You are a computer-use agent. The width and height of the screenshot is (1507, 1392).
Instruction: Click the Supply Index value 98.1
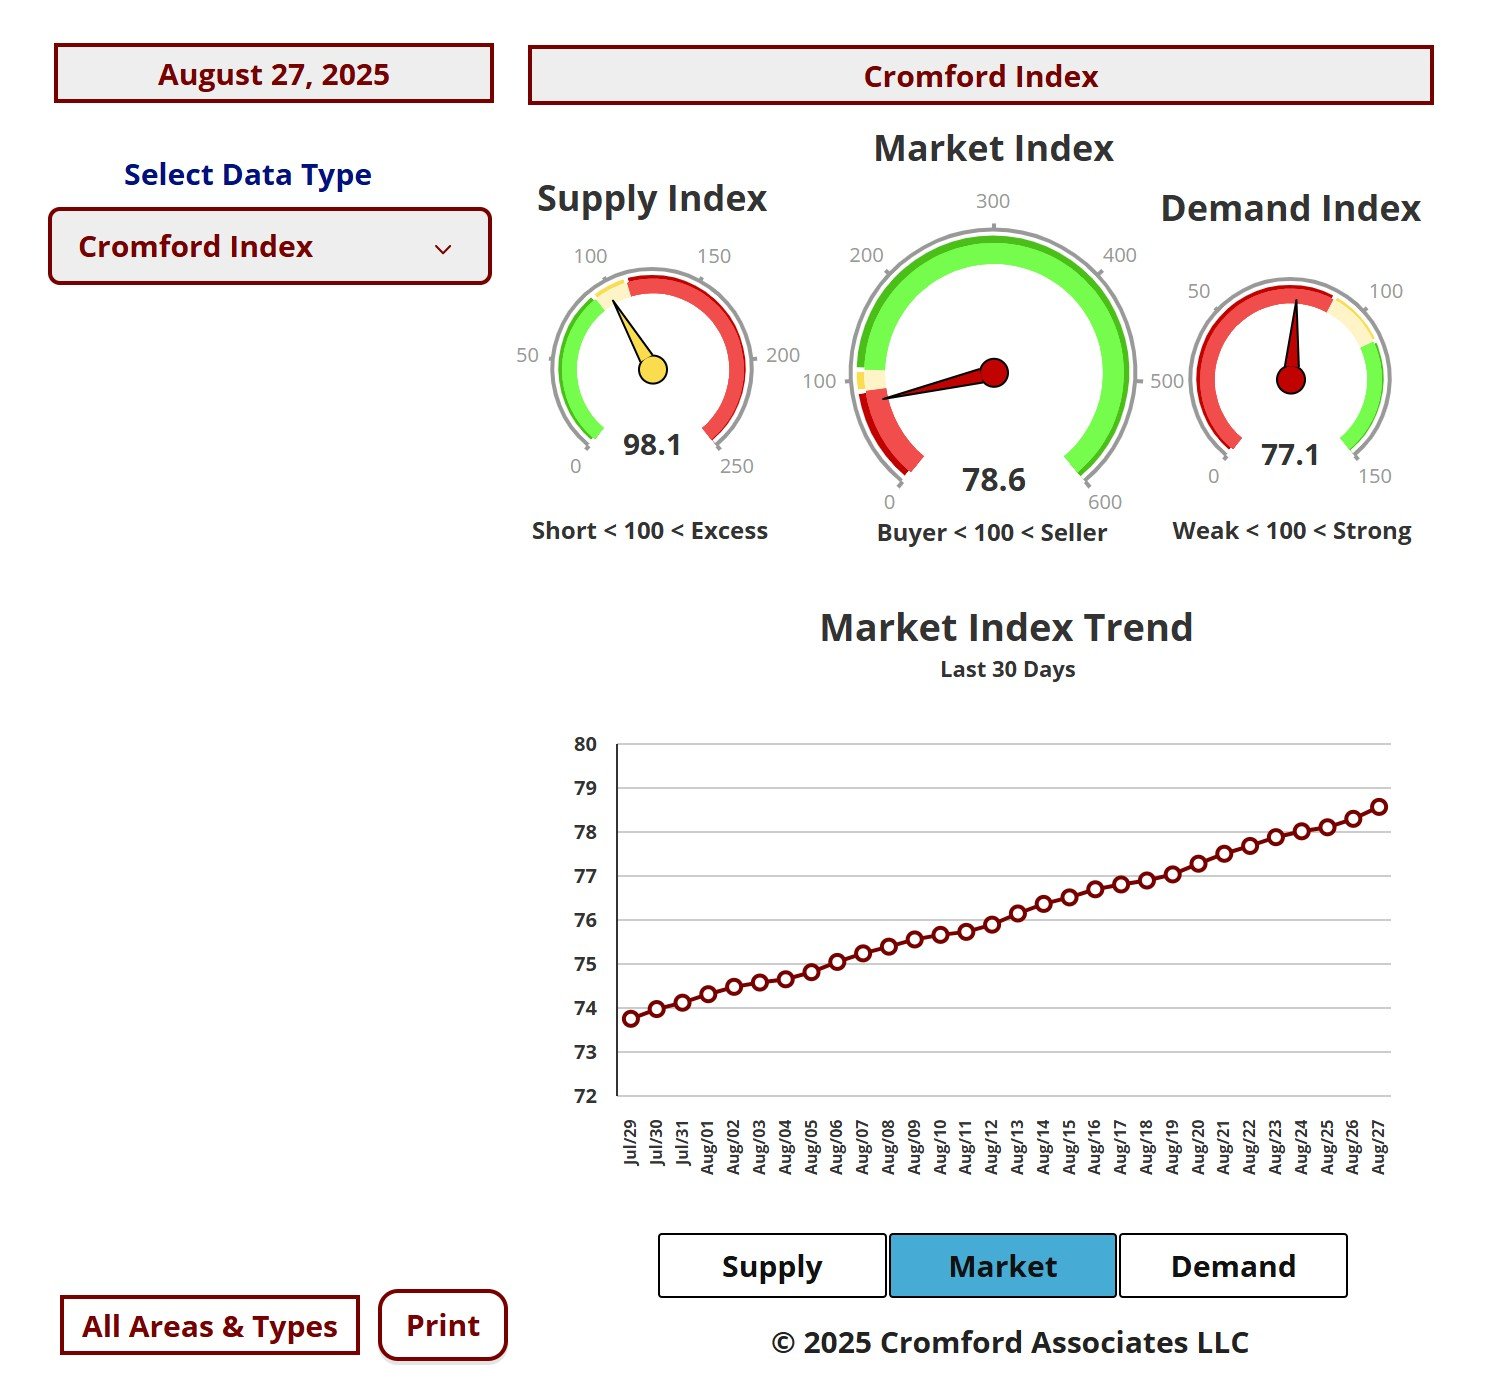[652, 445]
